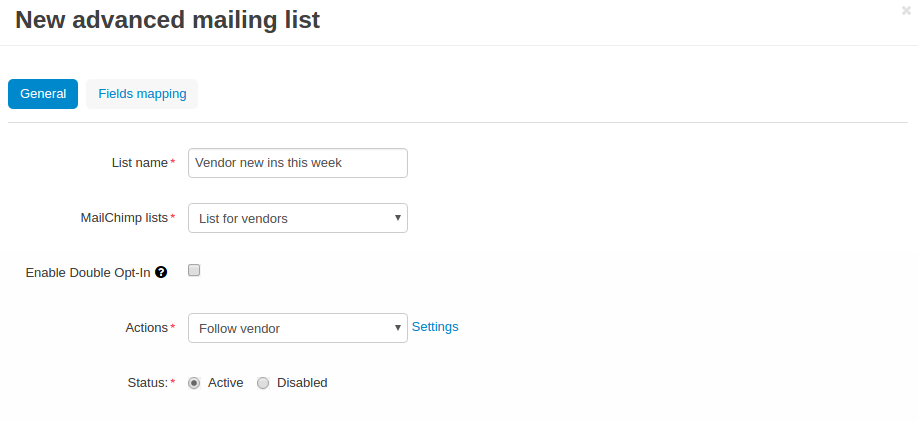The image size is (918, 421).
Task: Open the Settings link beside Actions
Action: tap(435, 327)
